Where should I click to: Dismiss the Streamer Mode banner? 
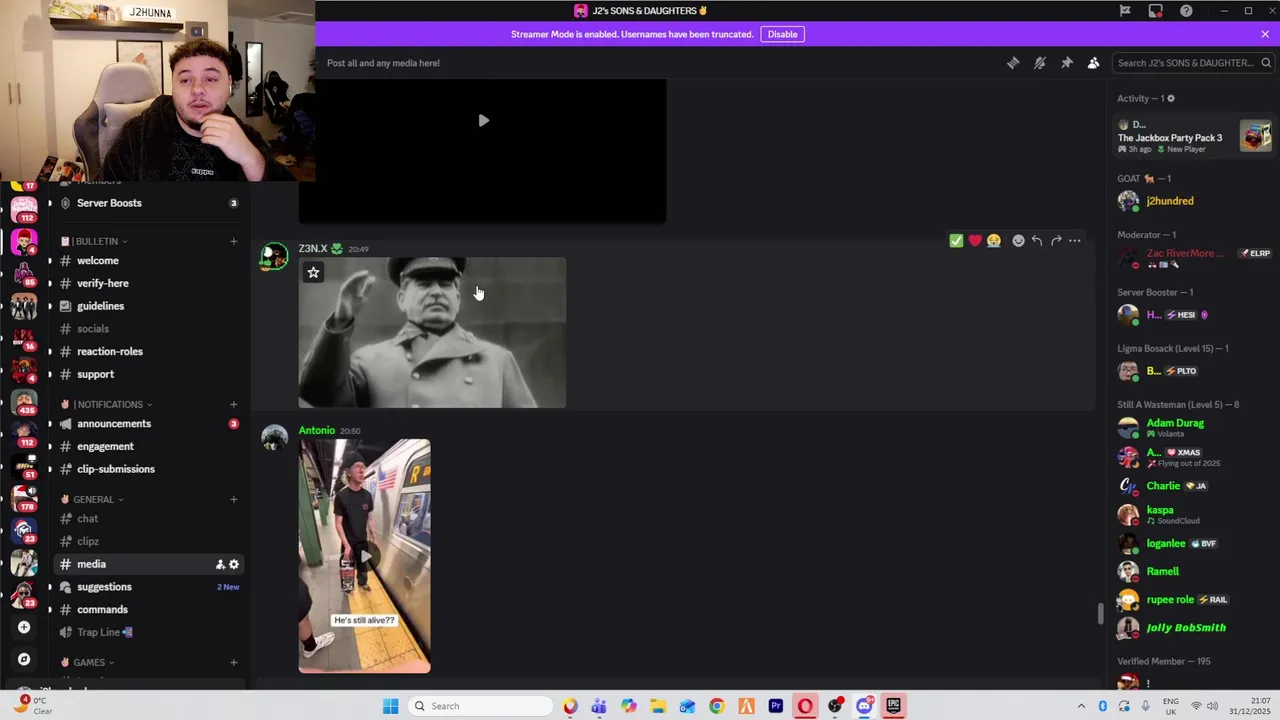pos(1265,34)
